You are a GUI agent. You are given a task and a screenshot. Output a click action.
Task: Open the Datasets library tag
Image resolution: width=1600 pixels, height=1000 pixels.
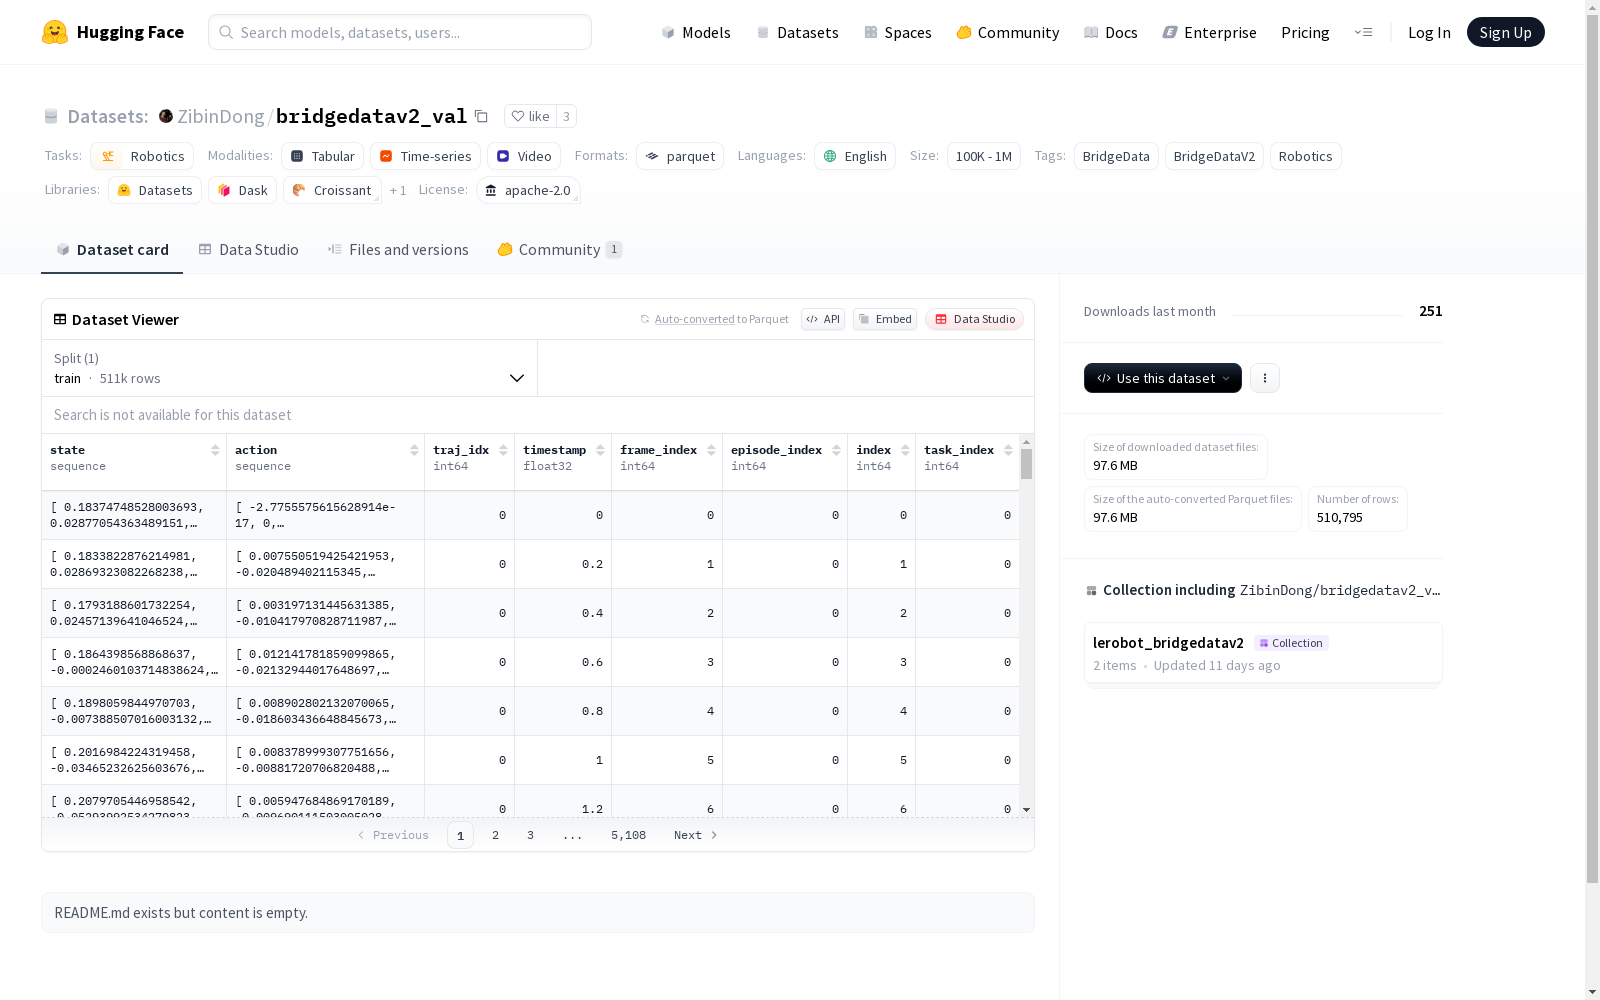coord(155,190)
